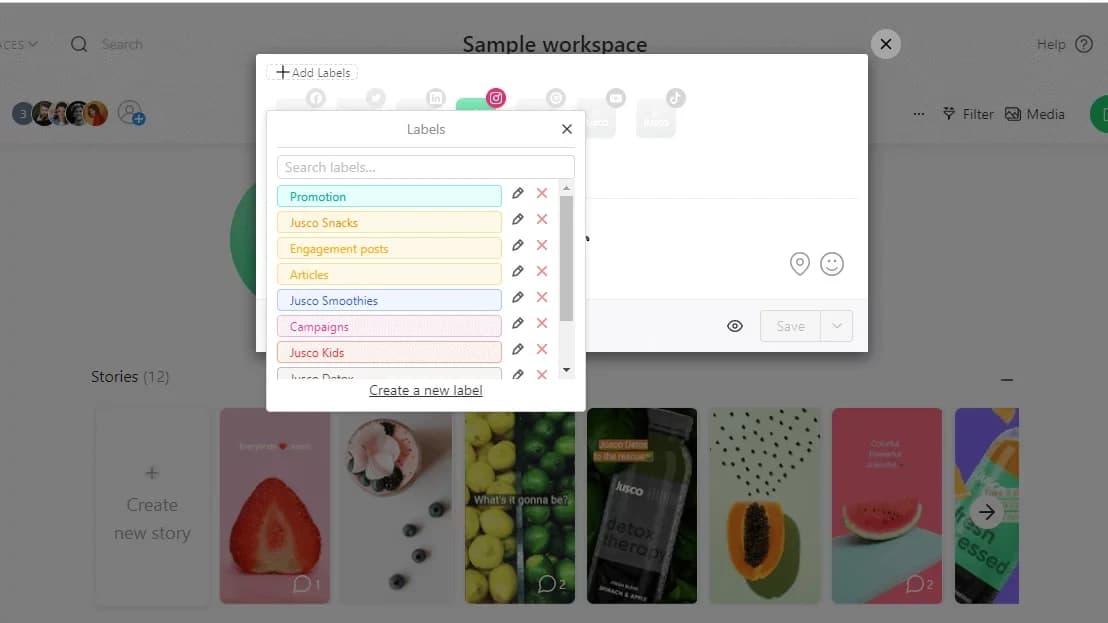
Task: Pick the yellow Articles label swatch
Action: point(389,274)
